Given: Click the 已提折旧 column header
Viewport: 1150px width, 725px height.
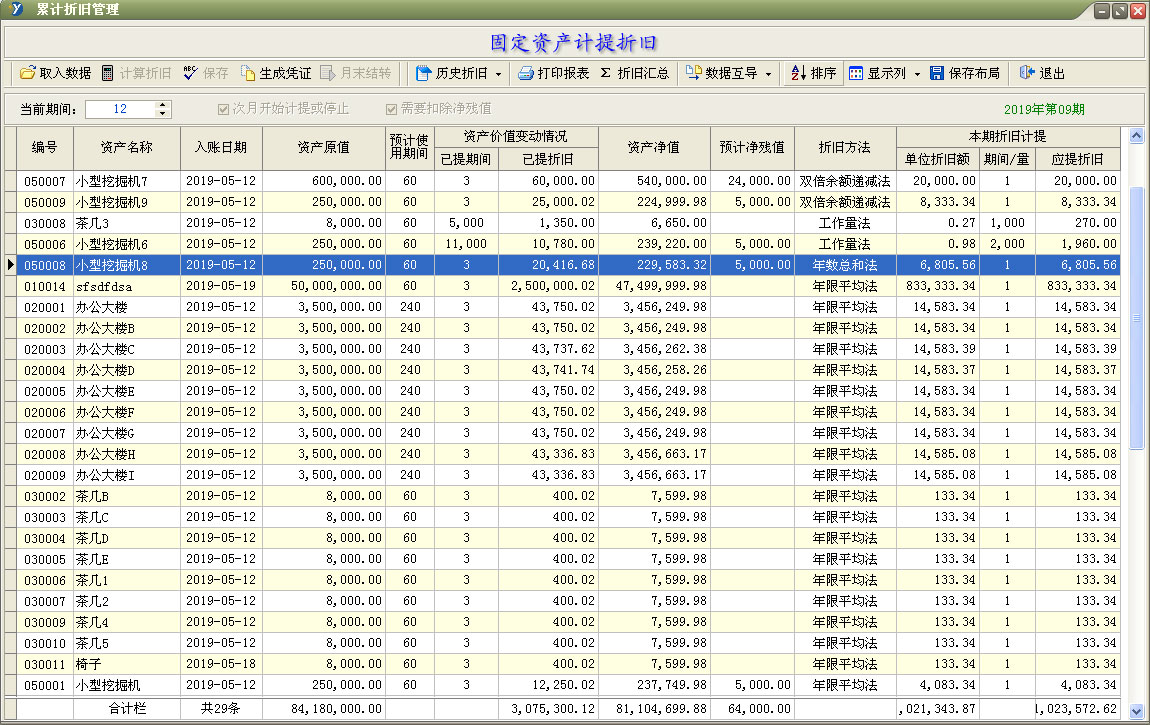Looking at the screenshot, I should point(548,159).
